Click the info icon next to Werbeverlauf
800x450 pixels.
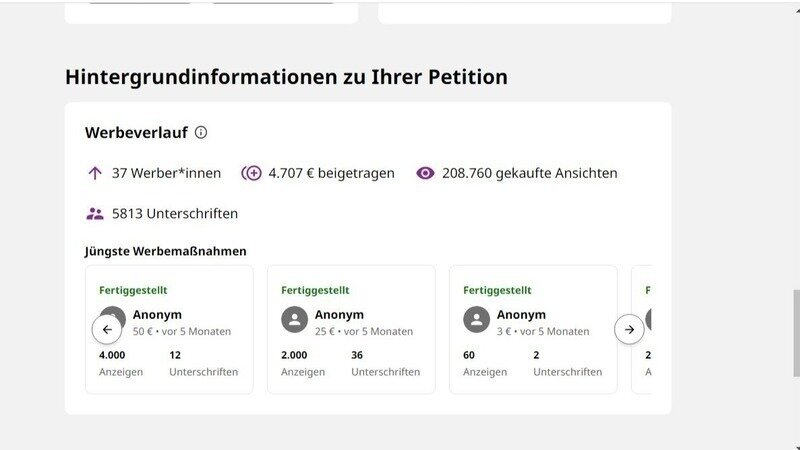tap(201, 132)
